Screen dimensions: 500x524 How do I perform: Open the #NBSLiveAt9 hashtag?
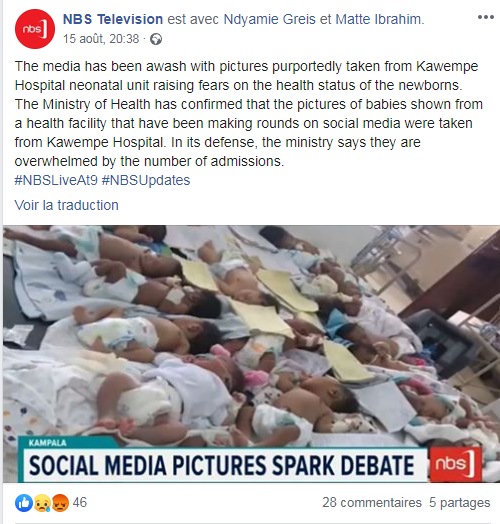(x=56, y=180)
